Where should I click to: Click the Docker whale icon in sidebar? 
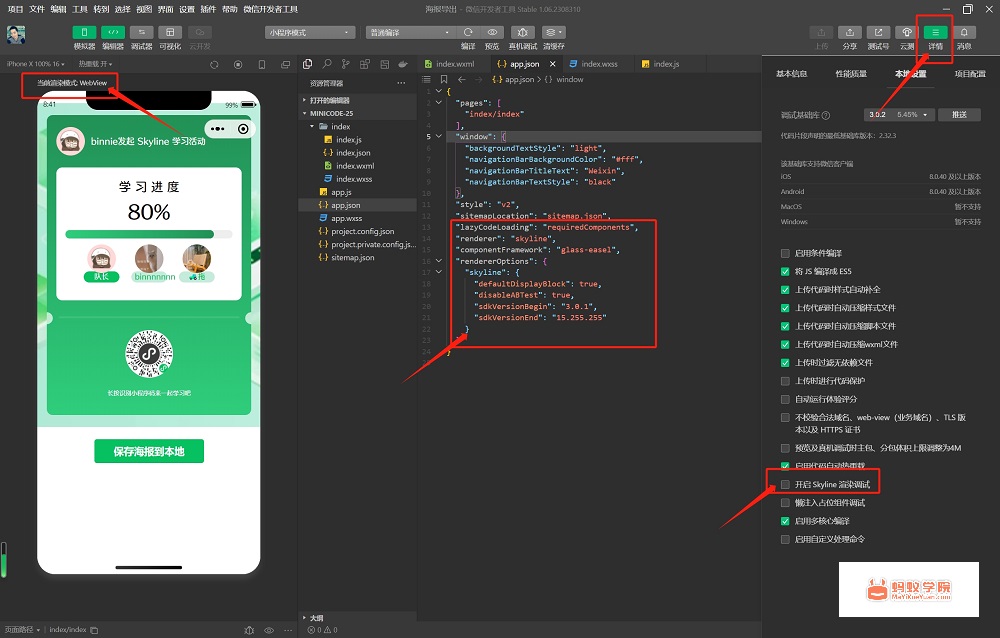(402, 64)
